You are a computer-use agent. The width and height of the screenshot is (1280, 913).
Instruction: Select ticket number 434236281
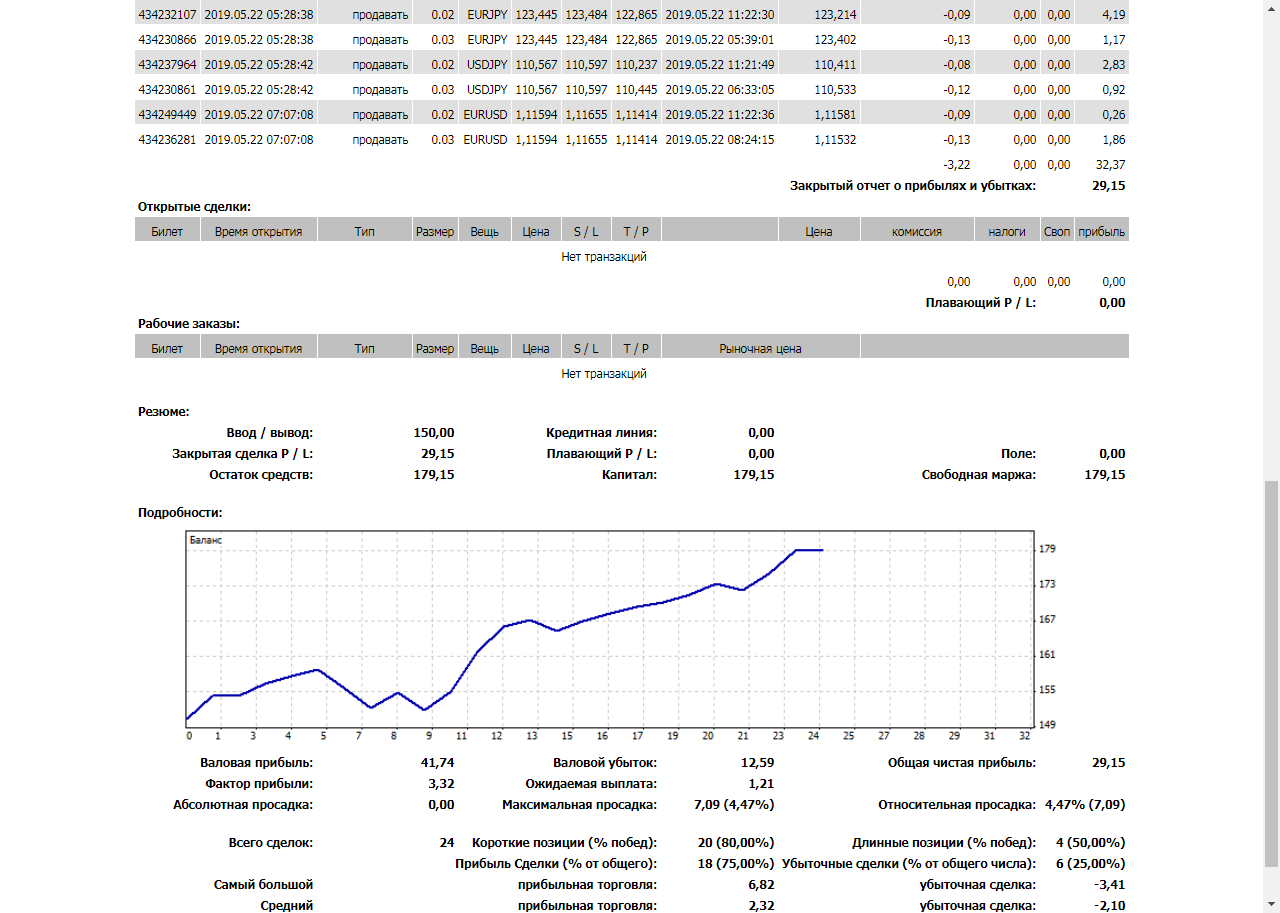click(167, 140)
